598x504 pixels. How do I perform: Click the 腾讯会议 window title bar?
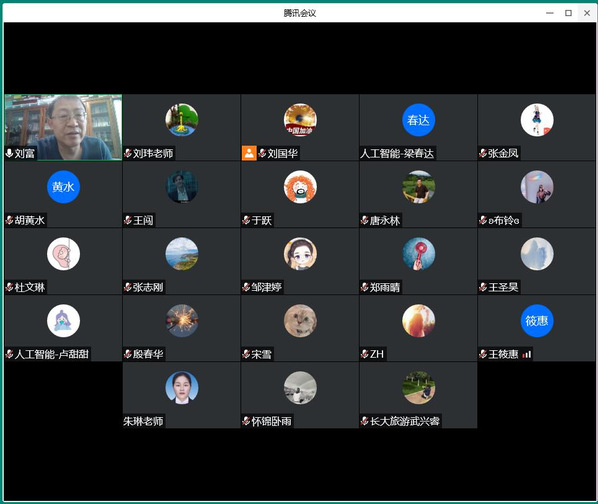tap(299, 13)
